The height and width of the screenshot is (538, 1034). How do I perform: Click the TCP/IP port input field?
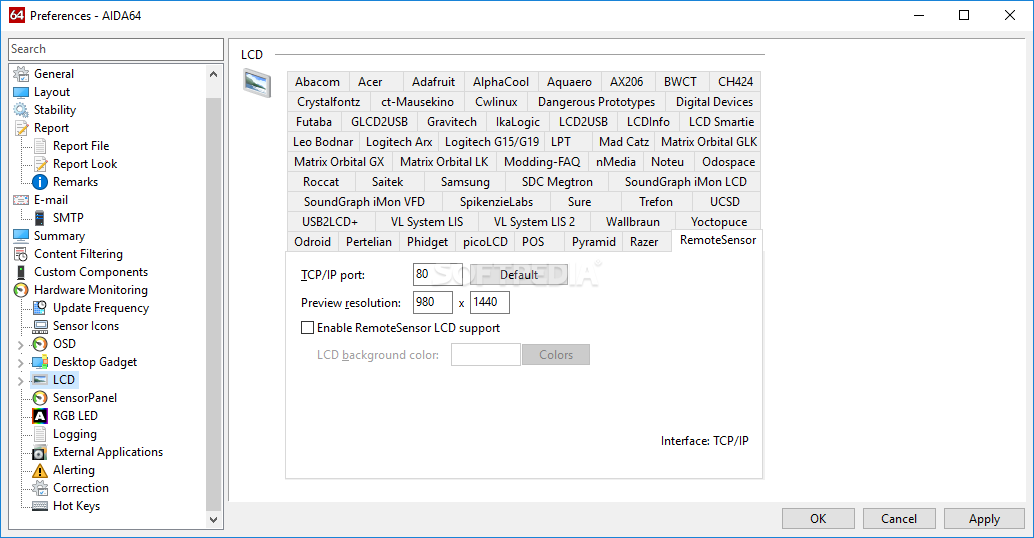pos(438,275)
